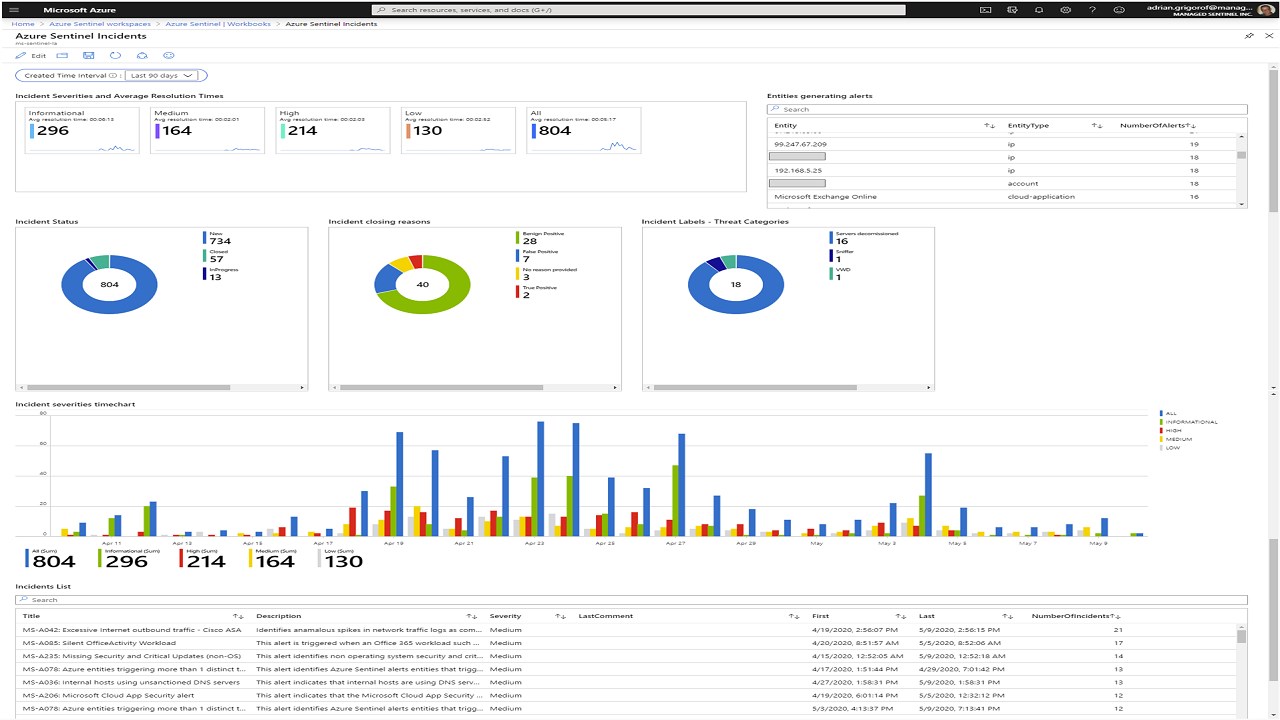Click the Incidents List search field
The image size is (1280, 720).
631,600
